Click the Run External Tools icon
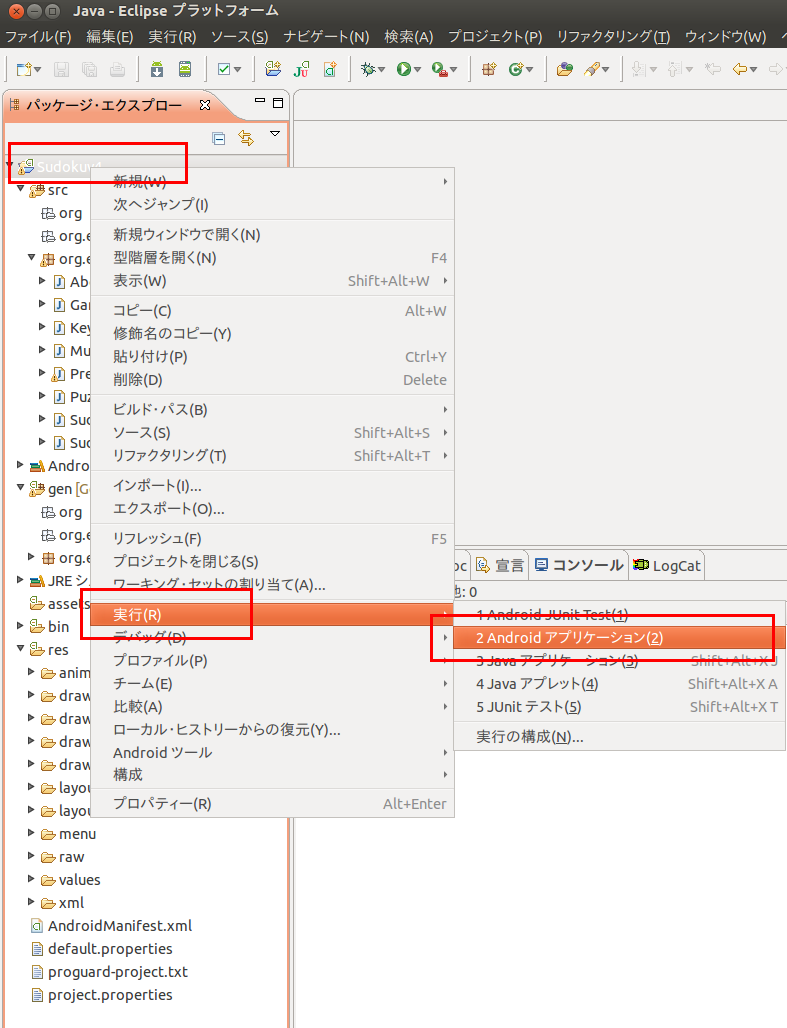This screenshot has height=1028, width=787. pos(439,69)
